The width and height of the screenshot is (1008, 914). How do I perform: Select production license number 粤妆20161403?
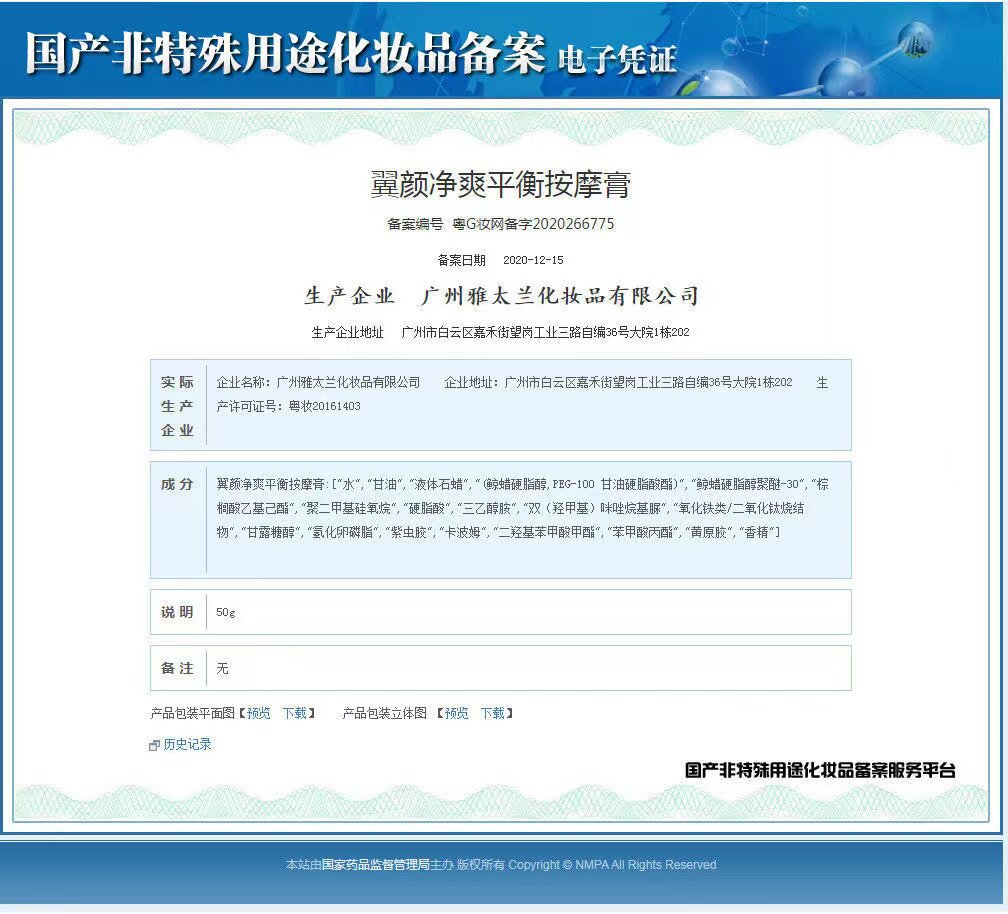point(325,406)
